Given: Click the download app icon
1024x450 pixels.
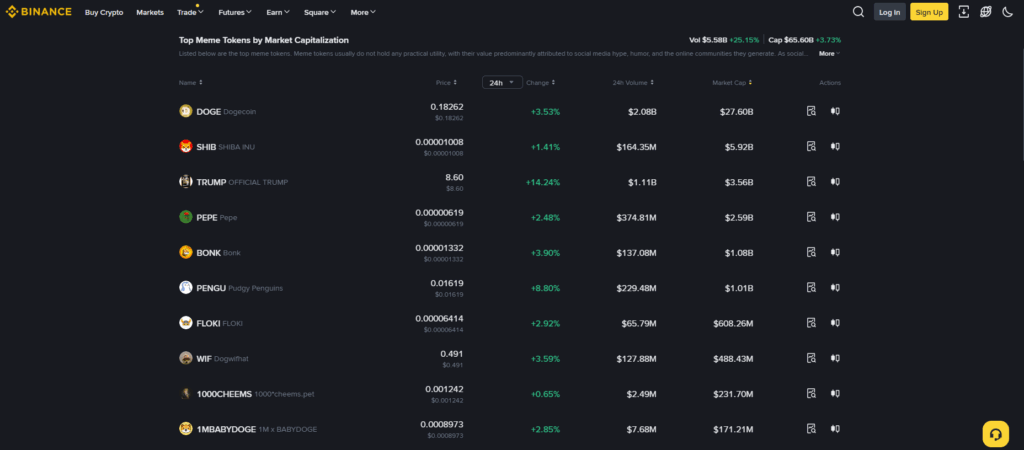Looking at the screenshot, I should 963,12.
